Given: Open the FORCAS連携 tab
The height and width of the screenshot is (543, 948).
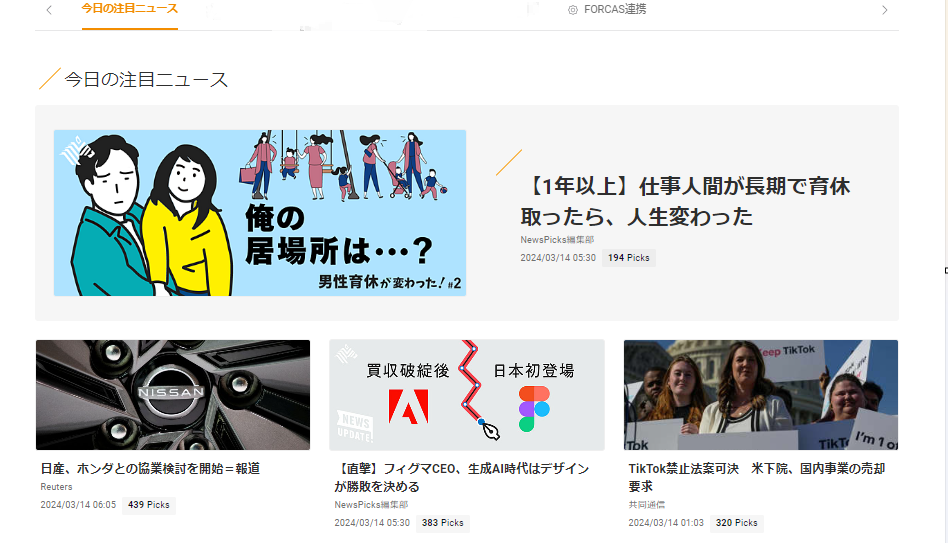Looking at the screenshot, I should point(607,9).
